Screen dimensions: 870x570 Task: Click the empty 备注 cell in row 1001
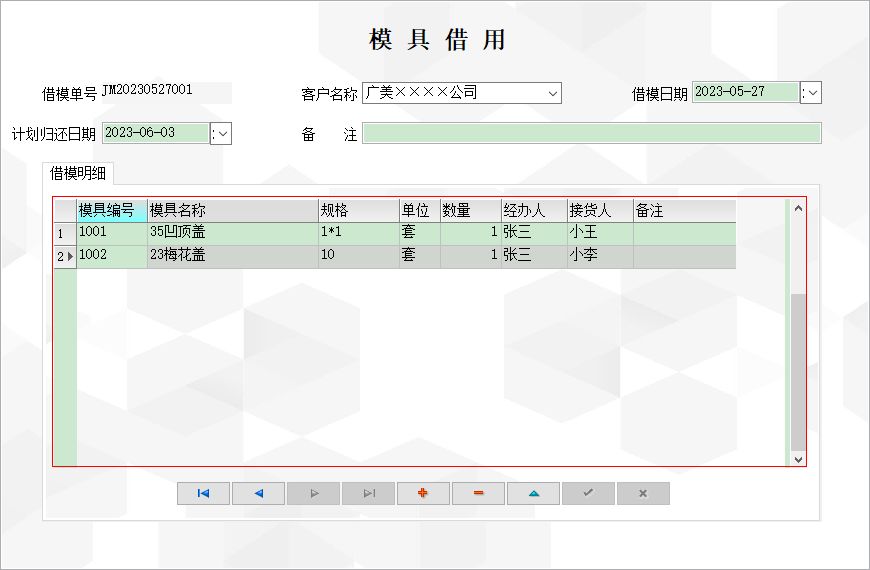click(685, 234)
